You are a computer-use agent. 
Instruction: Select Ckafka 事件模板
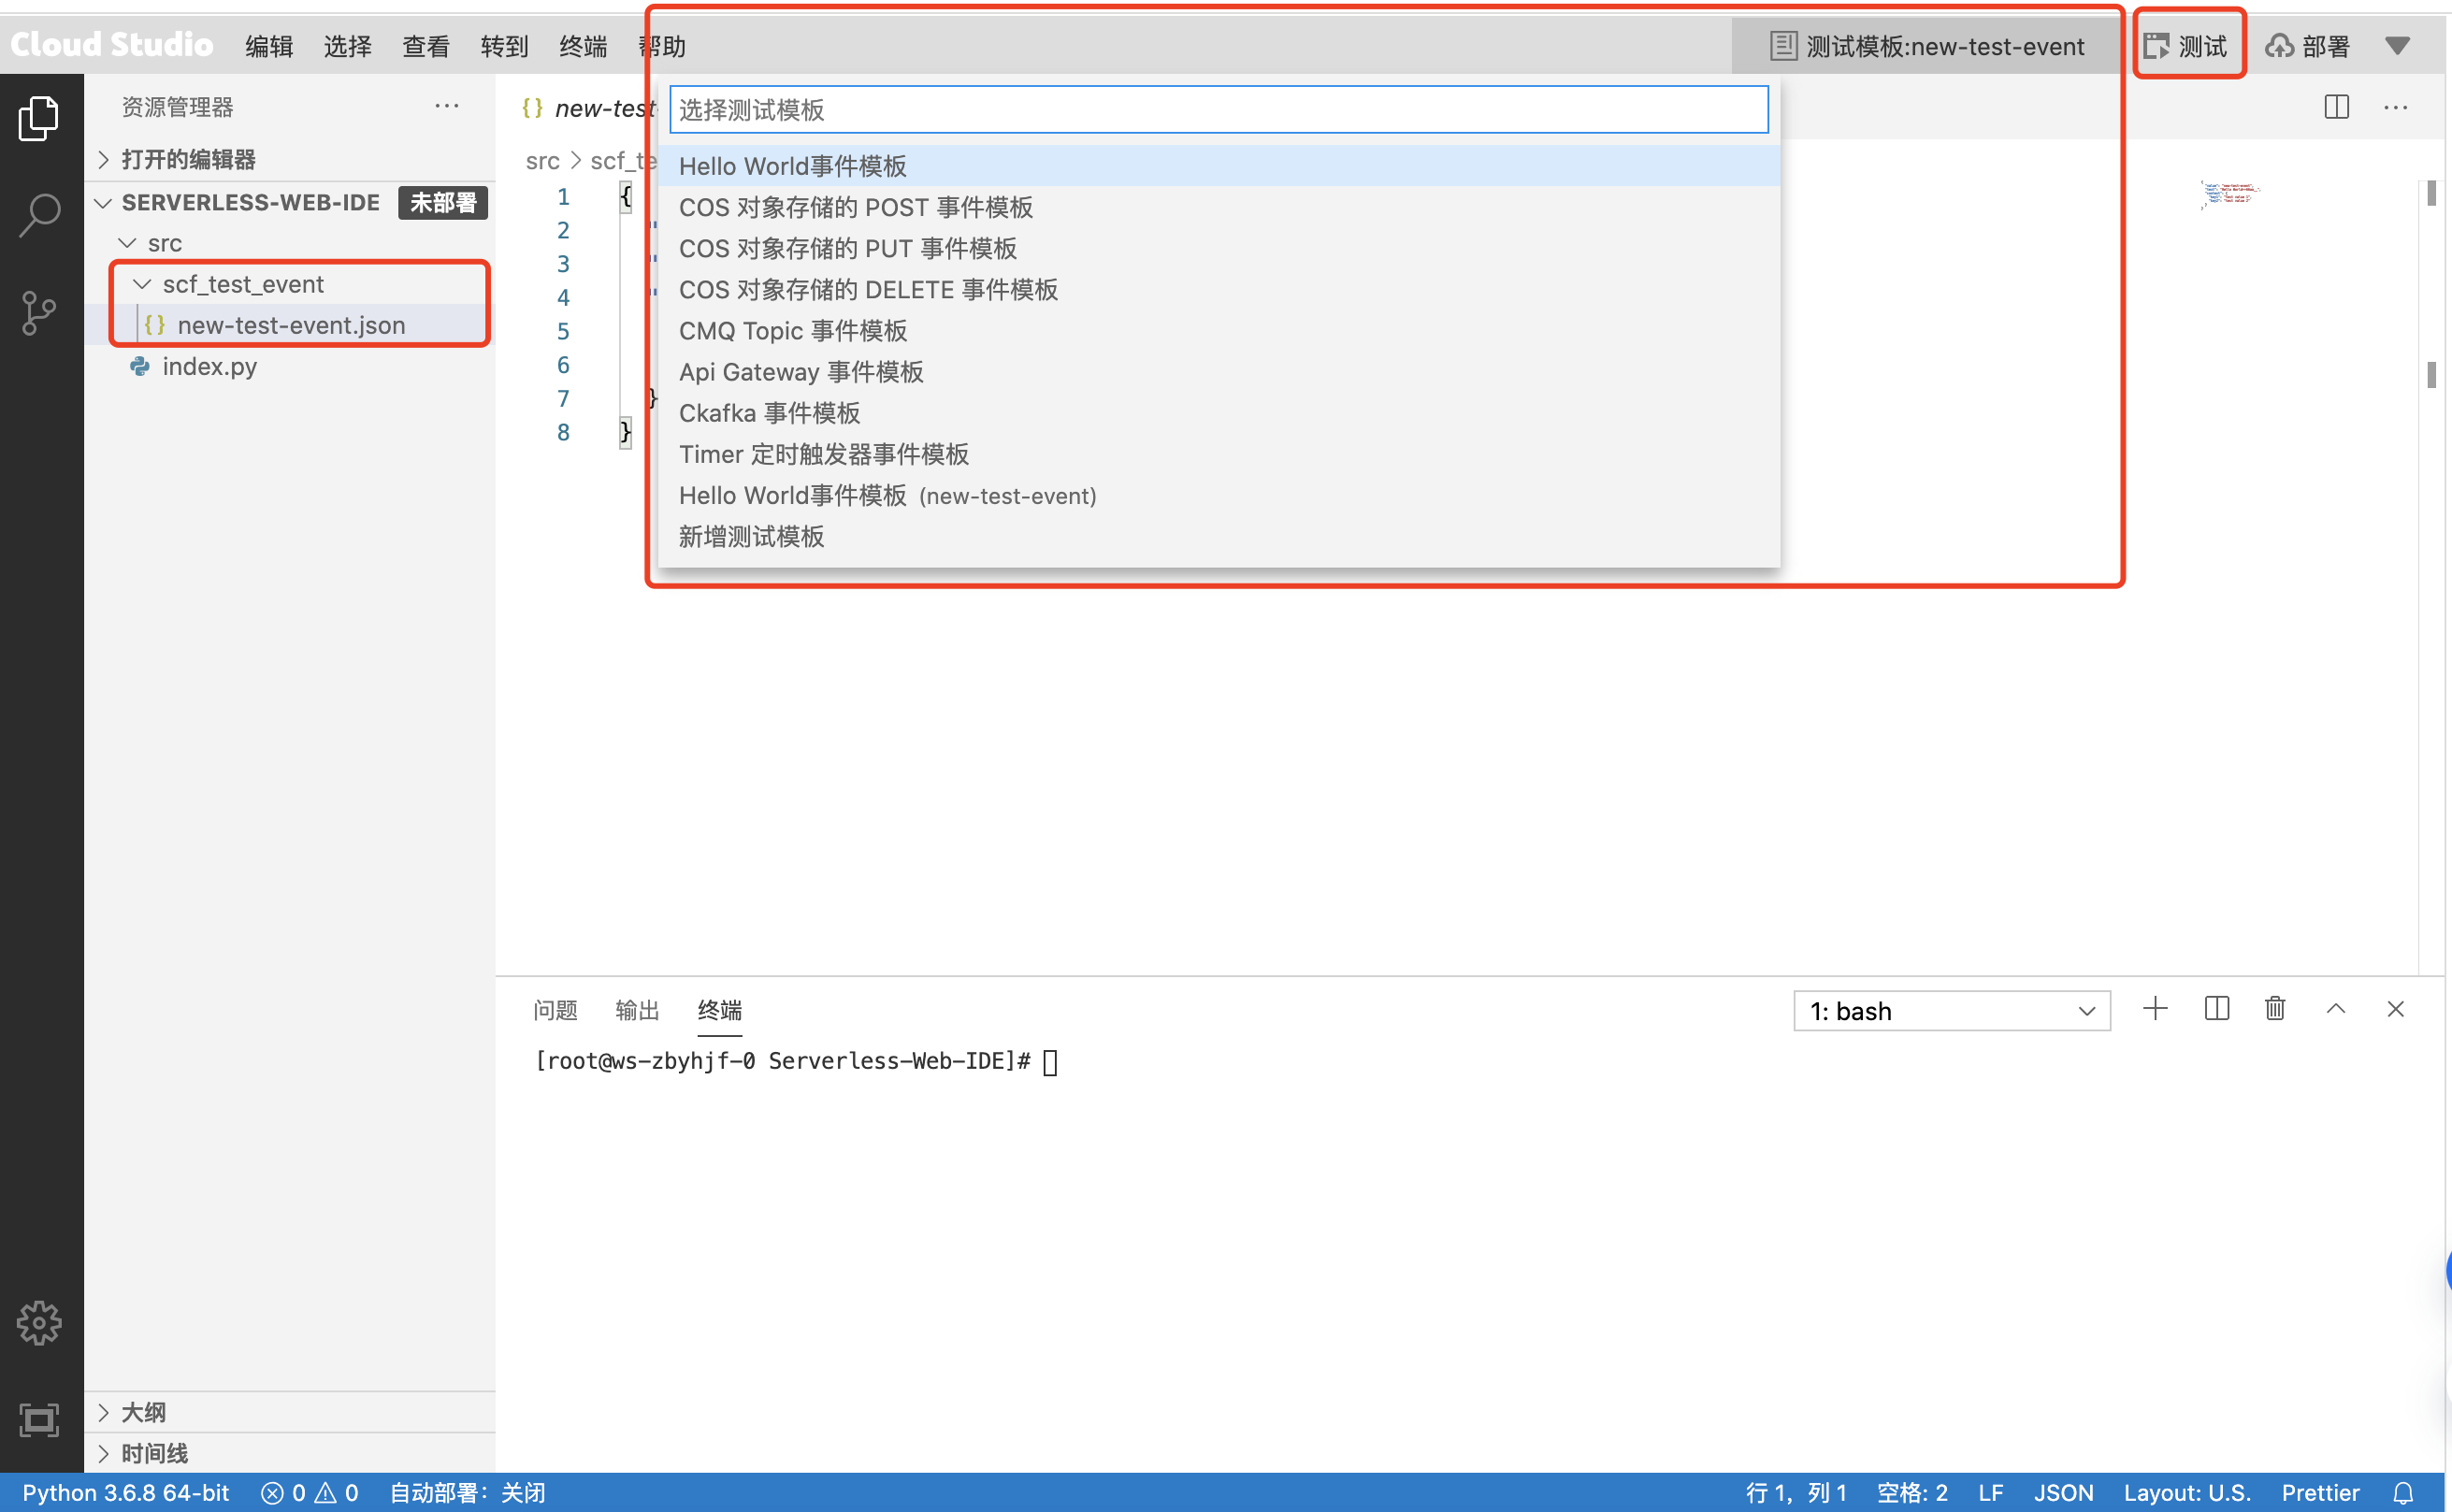(1218, 413)
